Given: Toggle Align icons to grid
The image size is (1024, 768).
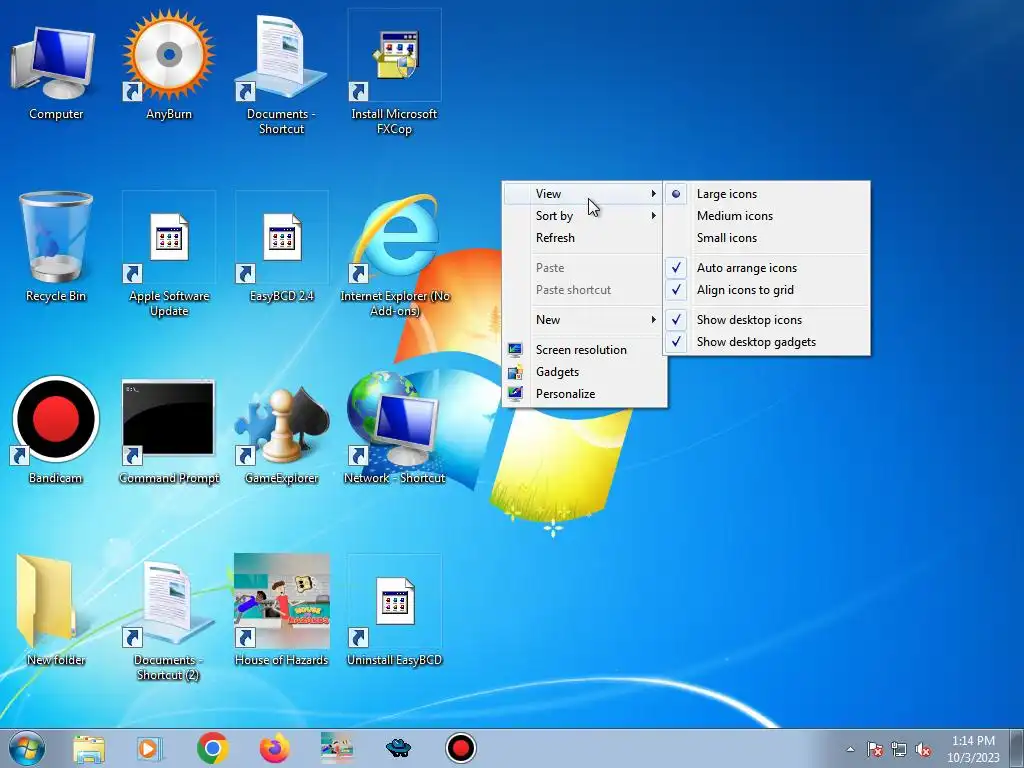Looking at the screenshot, I should [767, 290].
